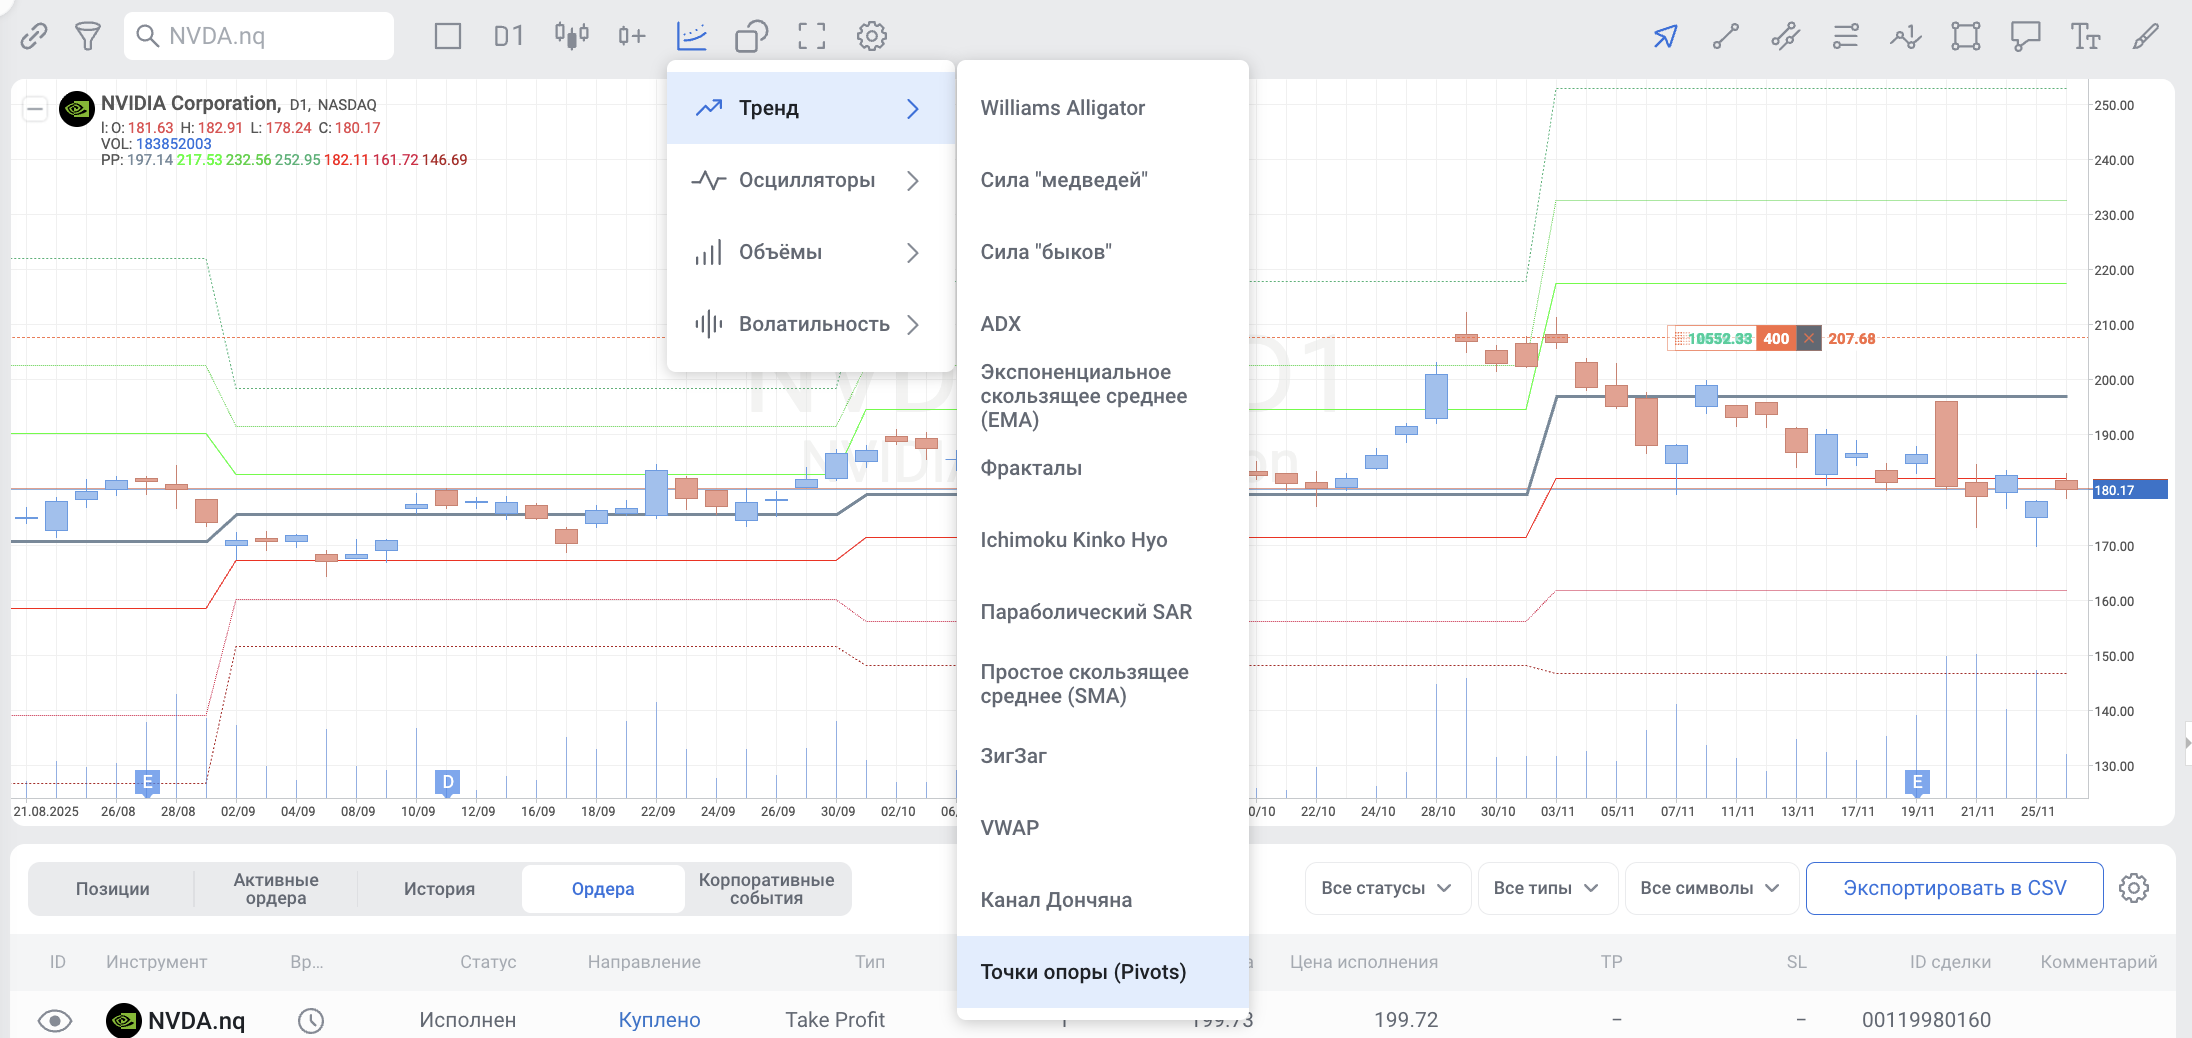Open the candlestick chart type selector

click(572, 37)
